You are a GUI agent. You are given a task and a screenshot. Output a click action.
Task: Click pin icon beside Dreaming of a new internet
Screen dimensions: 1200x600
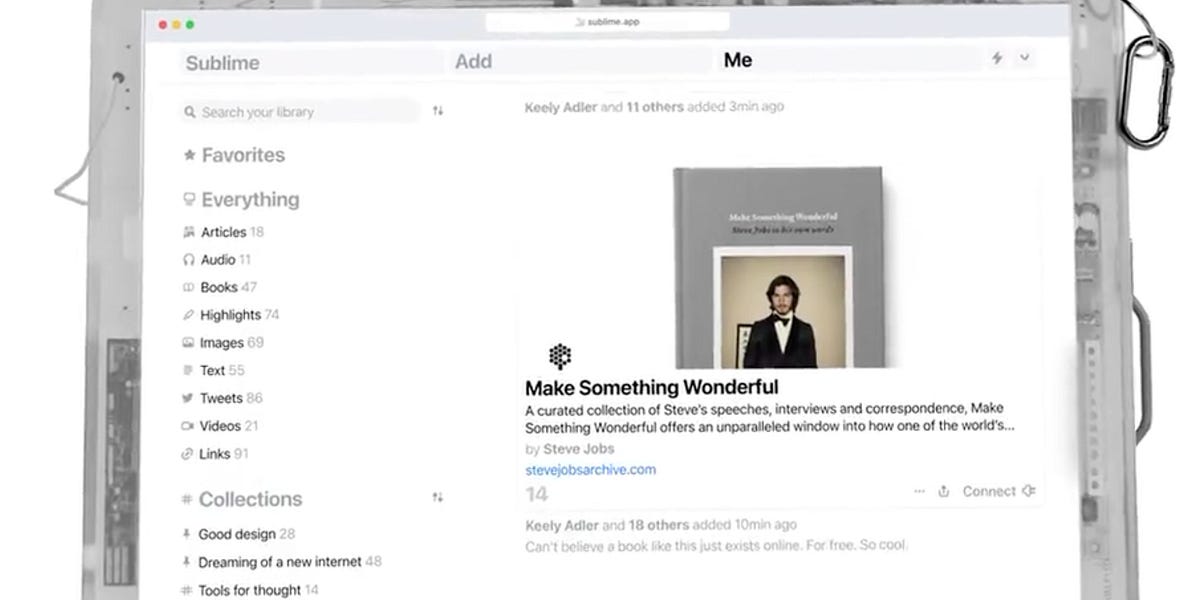click(186, 562)
